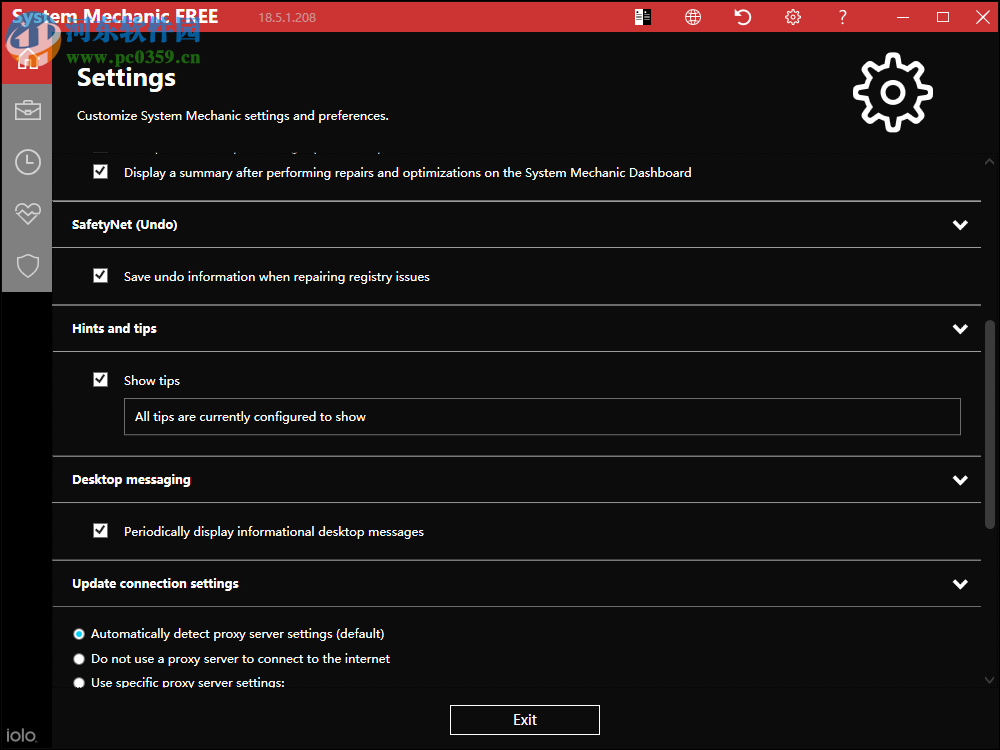Click the Exit button
The image size is (1000, 750).
point(524,719)
